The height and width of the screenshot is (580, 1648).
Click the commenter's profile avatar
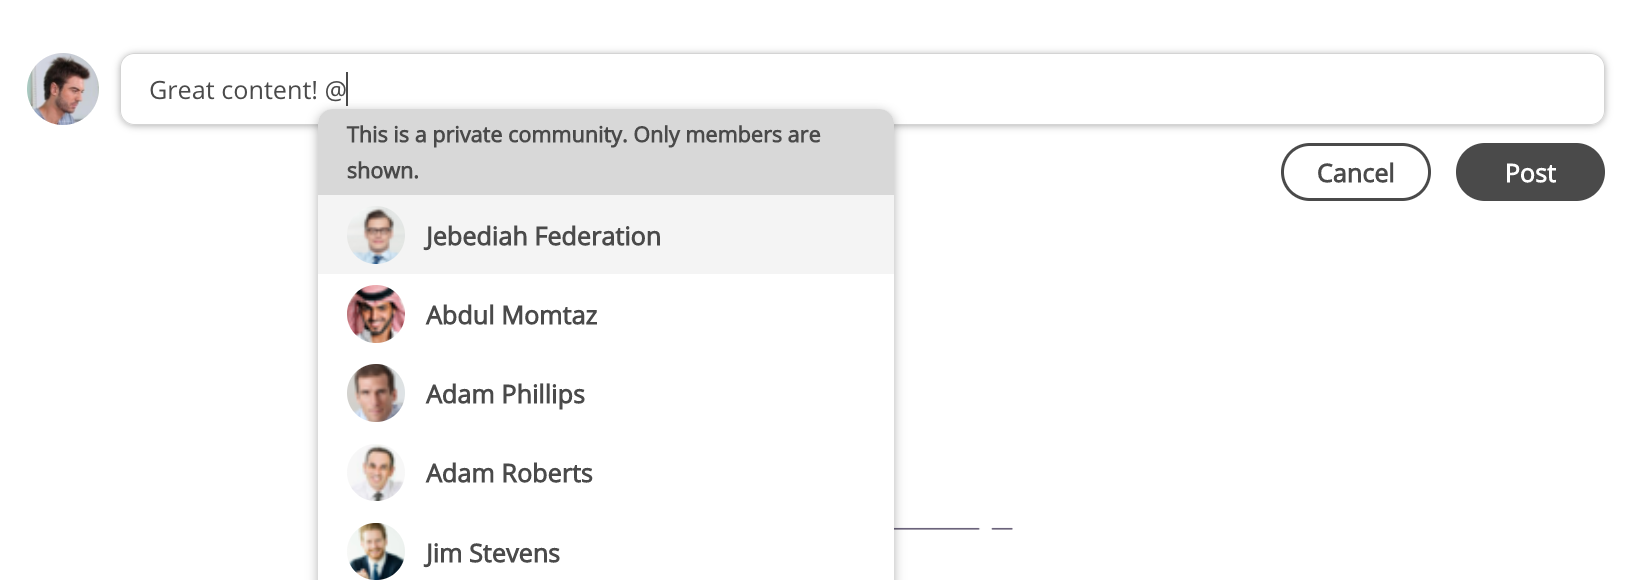pos(62,89)
